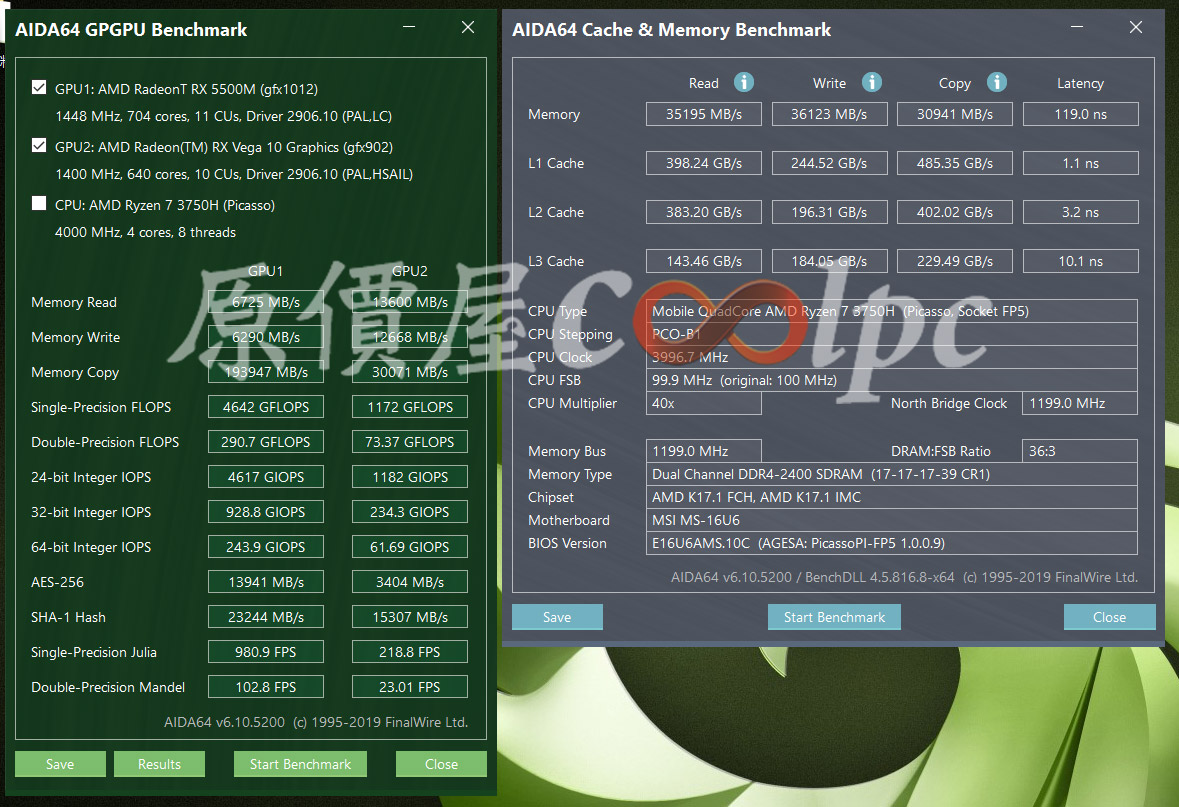Click L1 Cache read value 398.24 GB/s

[704, 163]
